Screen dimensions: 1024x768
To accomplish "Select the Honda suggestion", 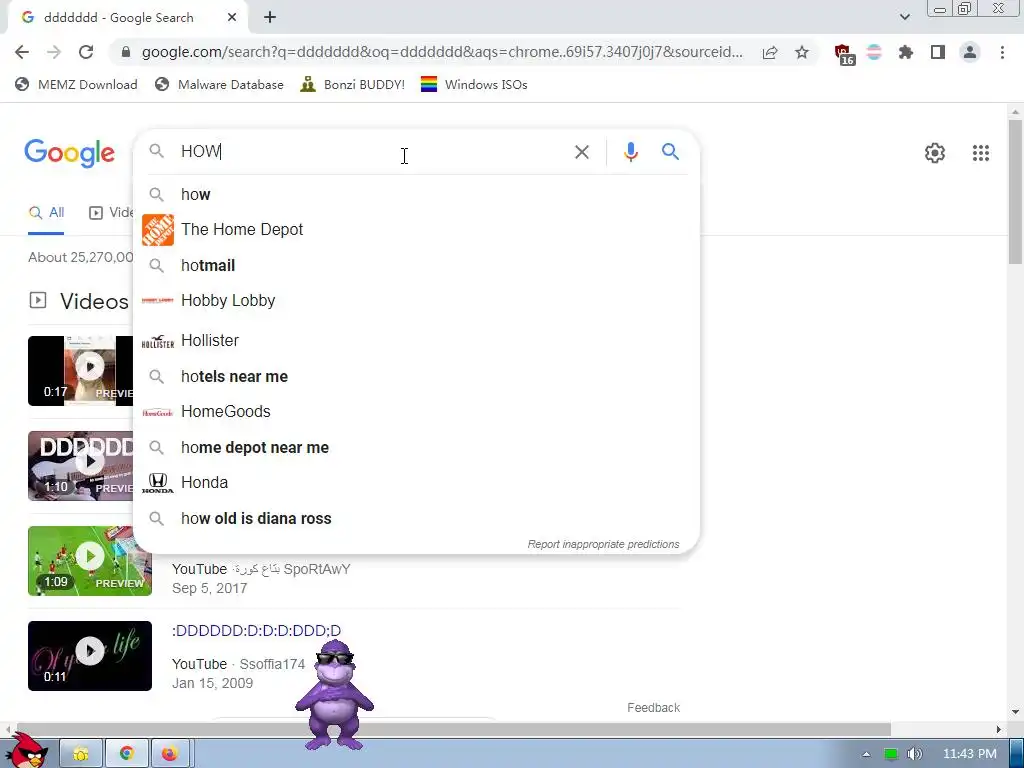I will tap(416, 483).
